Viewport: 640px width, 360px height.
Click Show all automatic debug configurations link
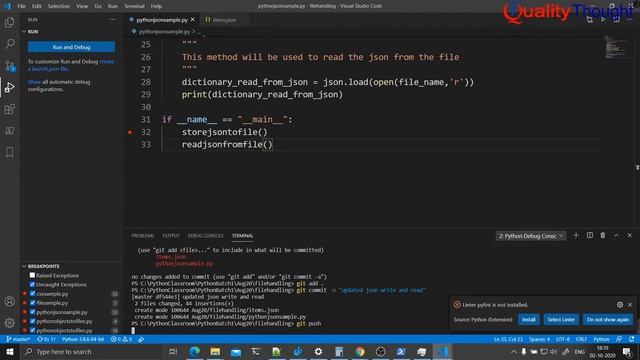coord(34,82)
